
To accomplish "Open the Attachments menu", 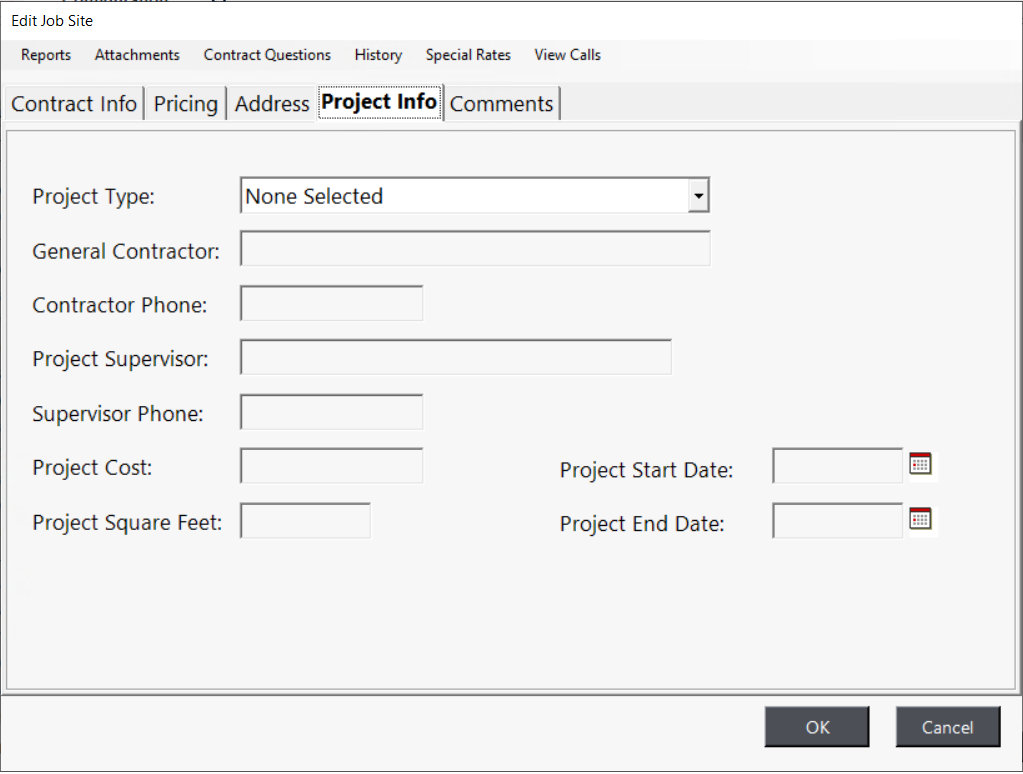I will [x=137, y=55].
